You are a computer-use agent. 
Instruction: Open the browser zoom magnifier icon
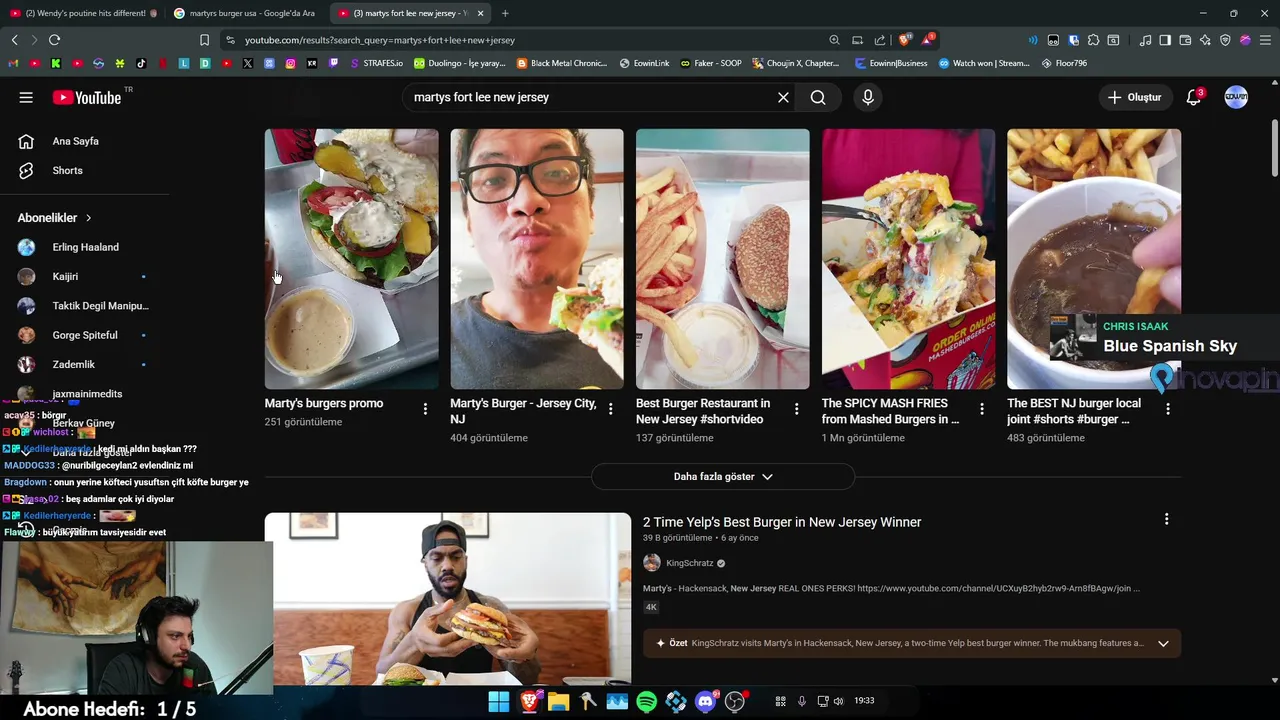click(x=834, y=40)
